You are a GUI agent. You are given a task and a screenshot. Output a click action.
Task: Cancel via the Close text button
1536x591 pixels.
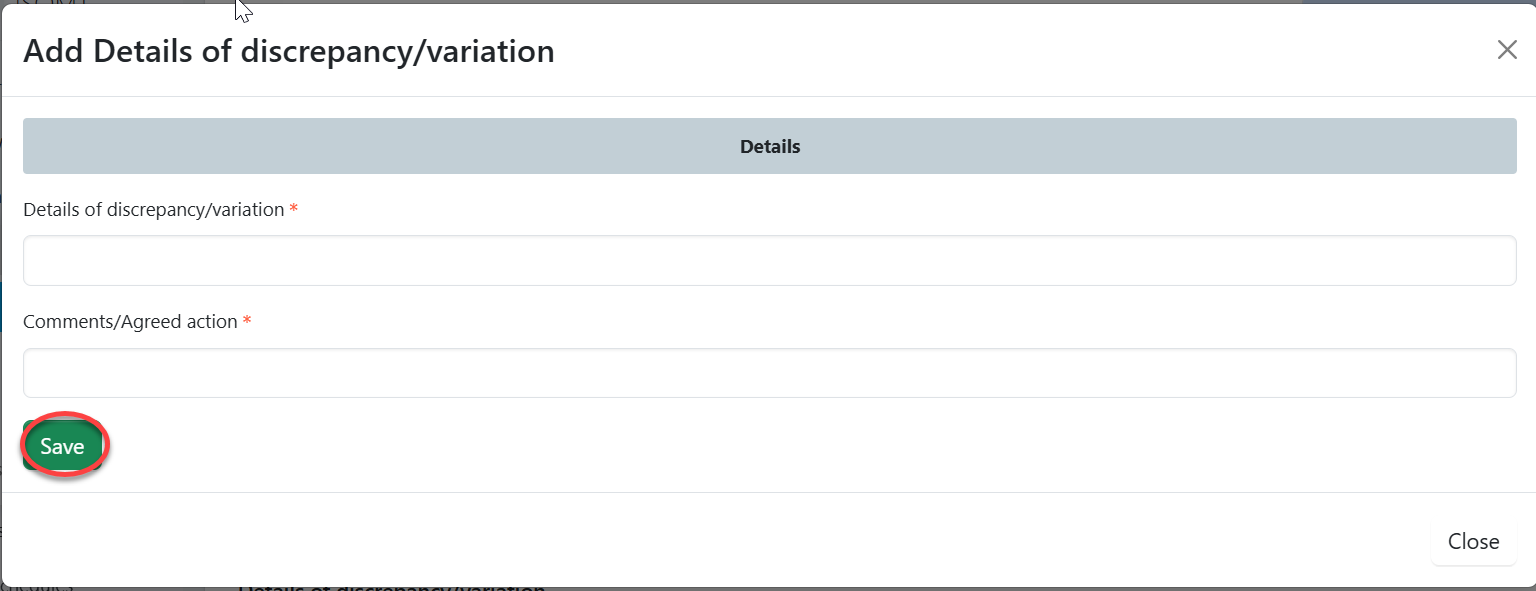pos(1473,542)
